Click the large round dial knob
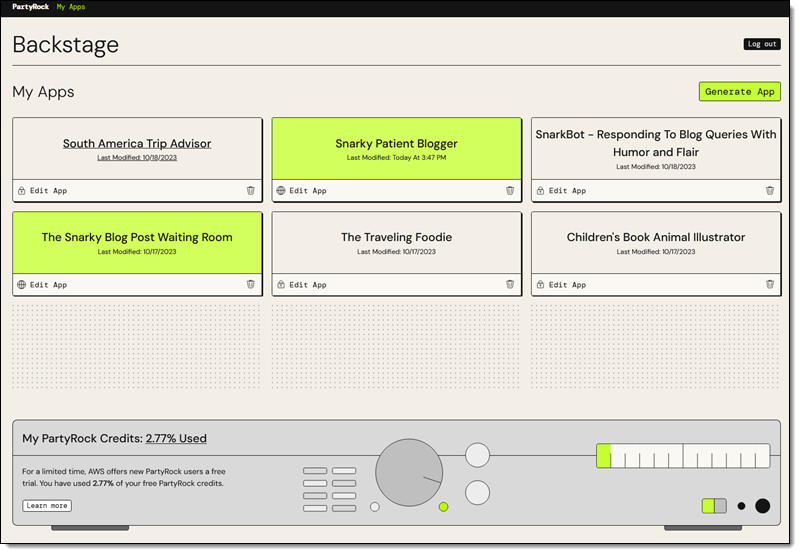The image size is (800, 554). click(x=409, y=472)
